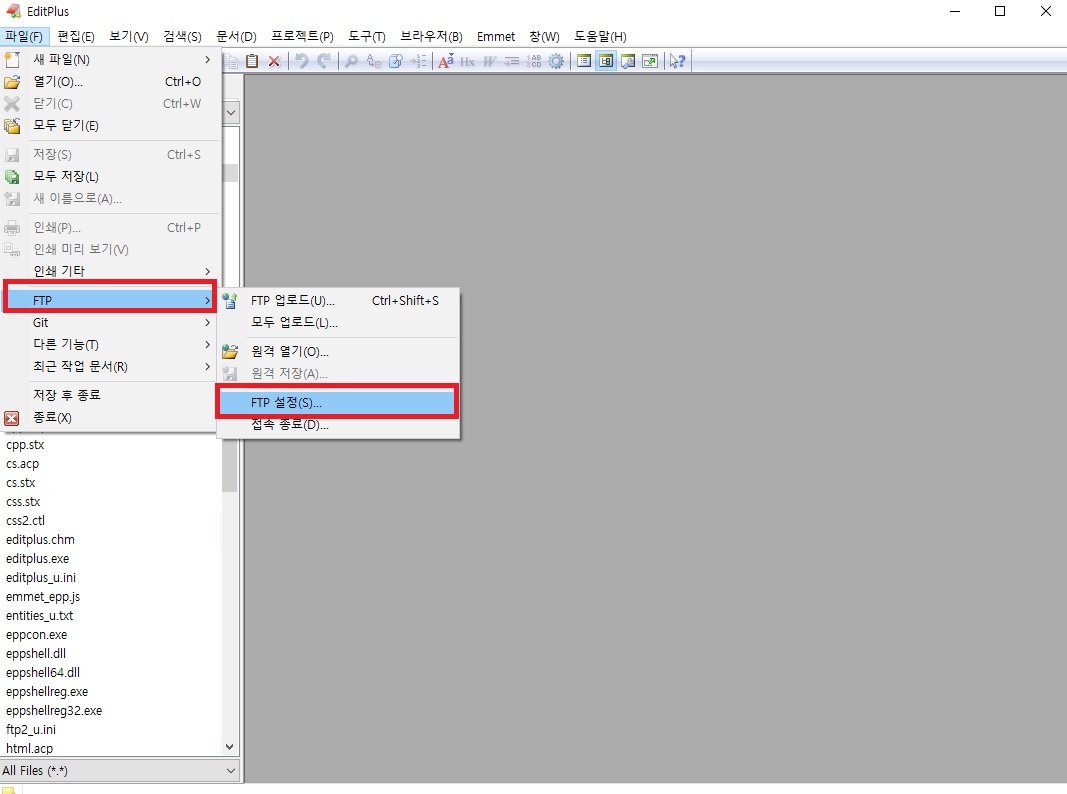Screen dimensions: 1067x794
Task: Click the Paste clipboard toolbar icon
Action: click(x=252, y=61)
